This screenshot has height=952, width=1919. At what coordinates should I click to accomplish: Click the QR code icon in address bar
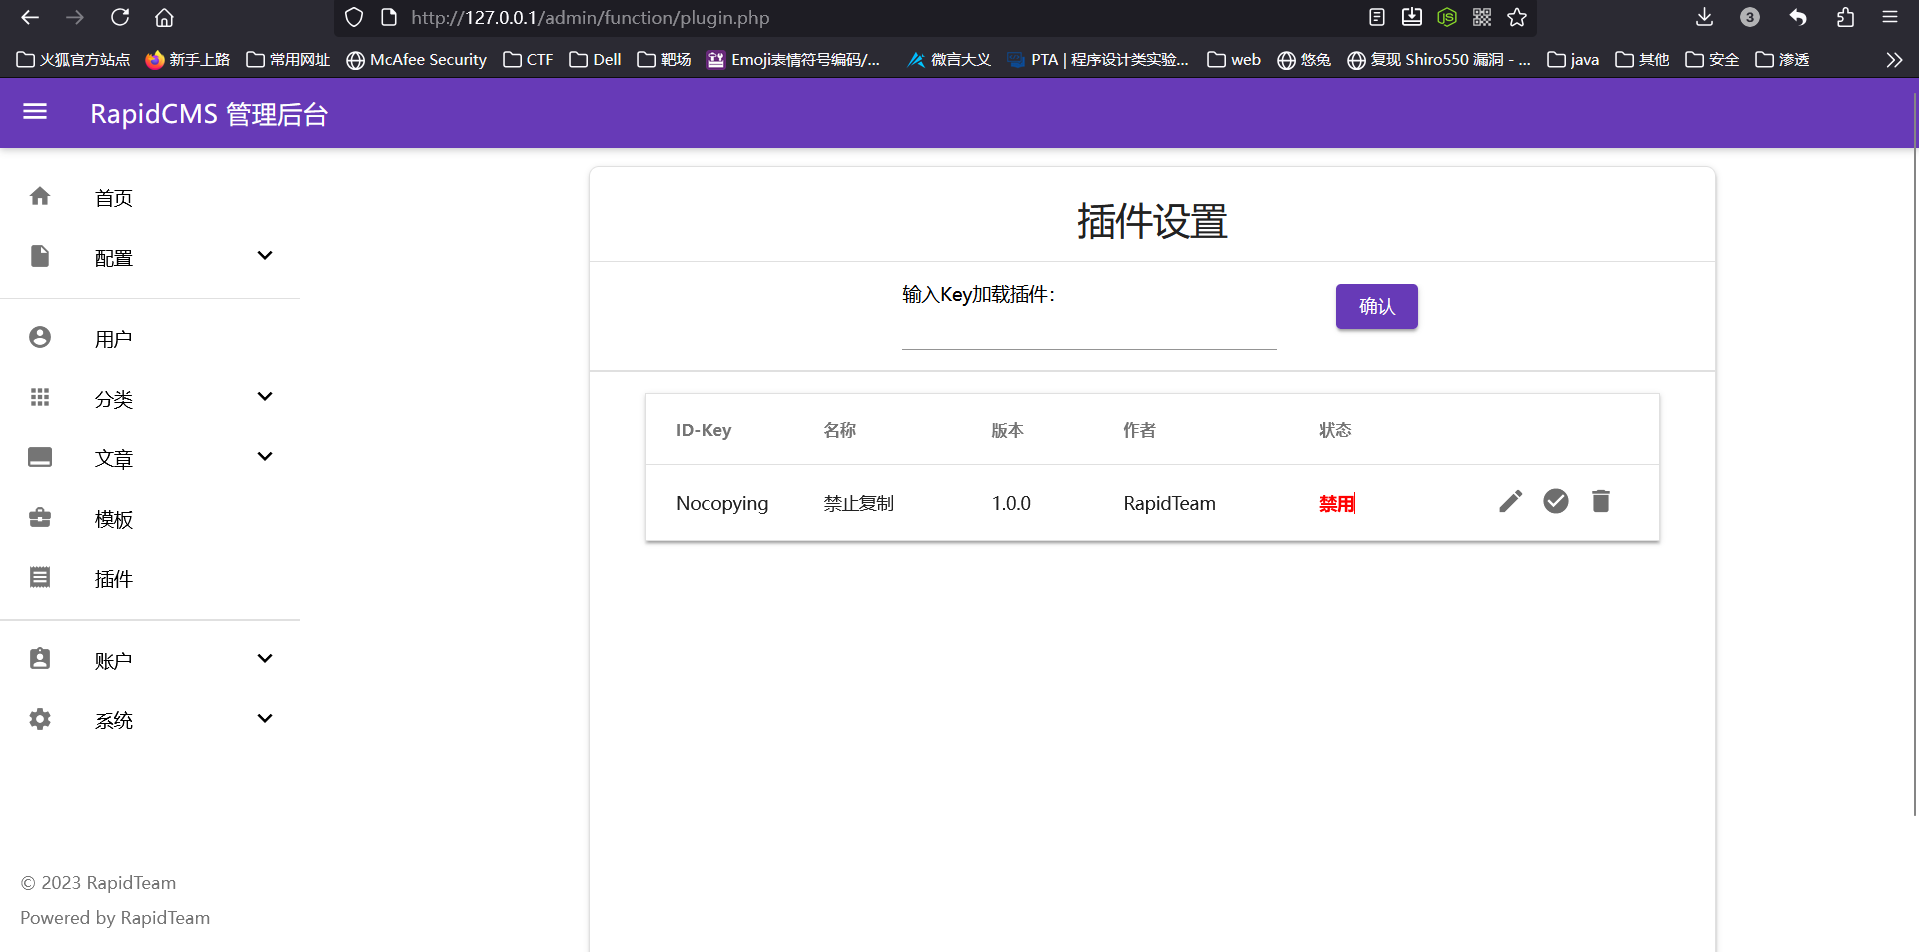(1482, 17)
